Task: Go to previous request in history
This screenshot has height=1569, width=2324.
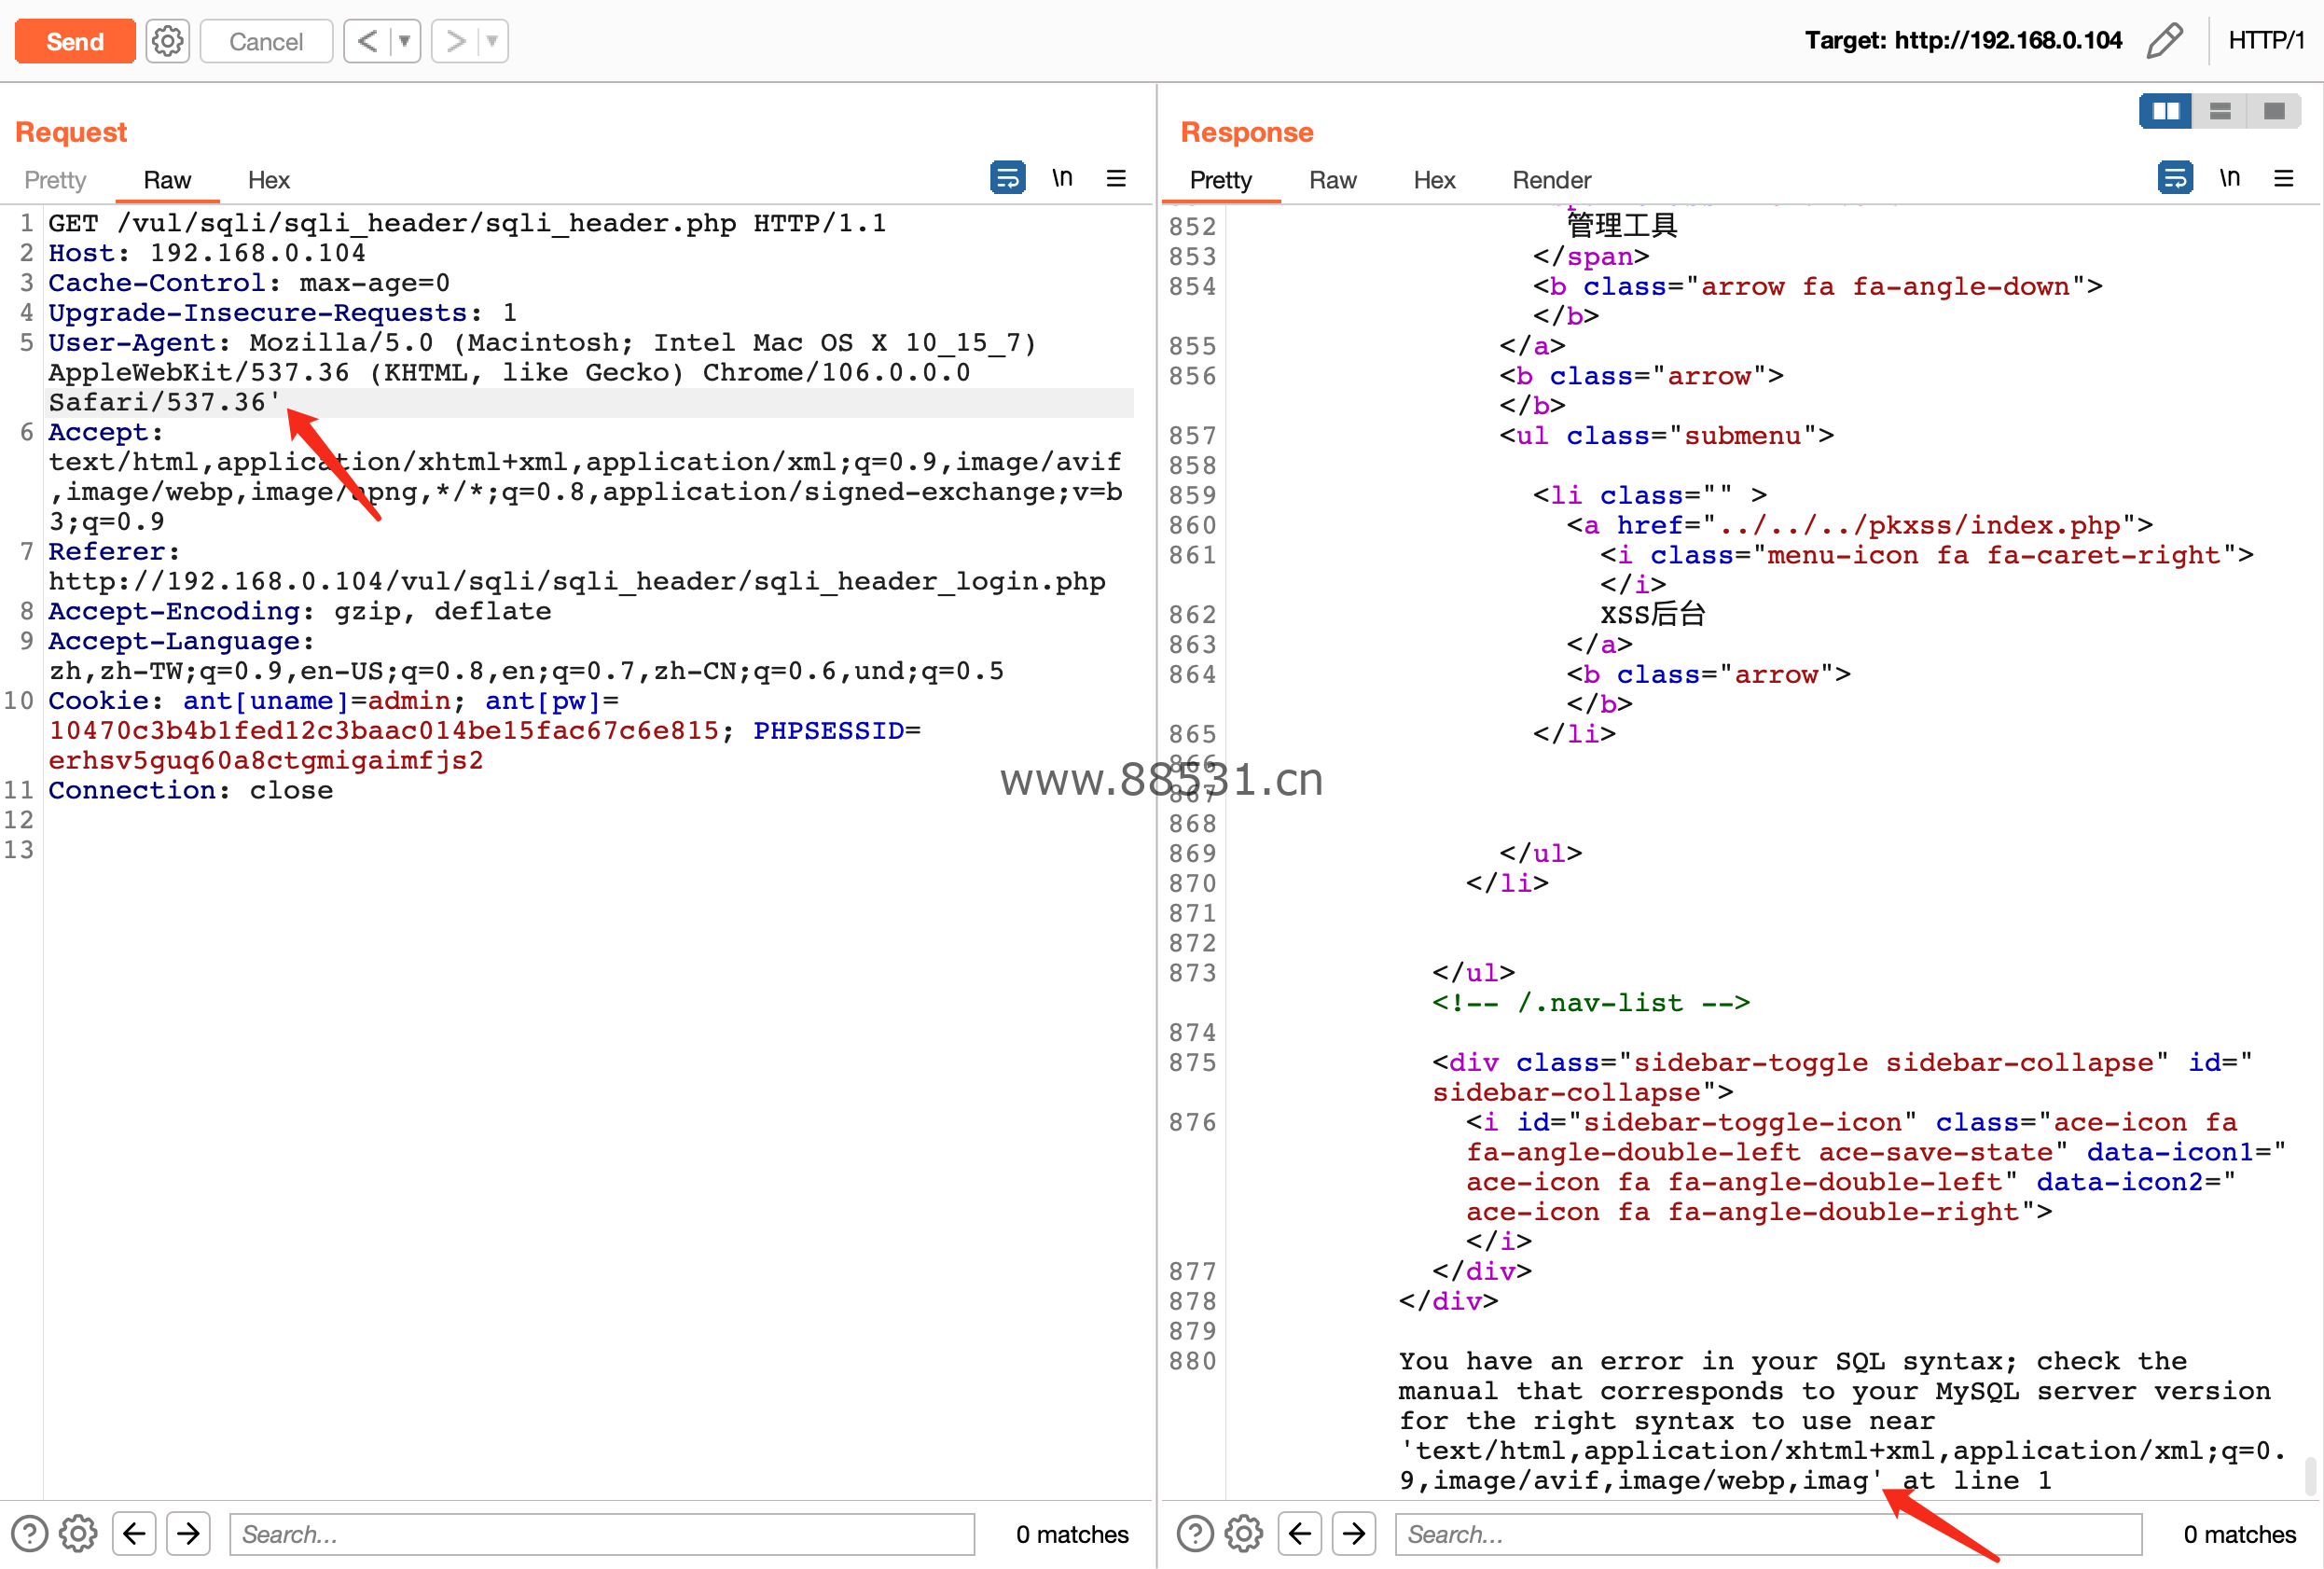Action: pos(367,41)
